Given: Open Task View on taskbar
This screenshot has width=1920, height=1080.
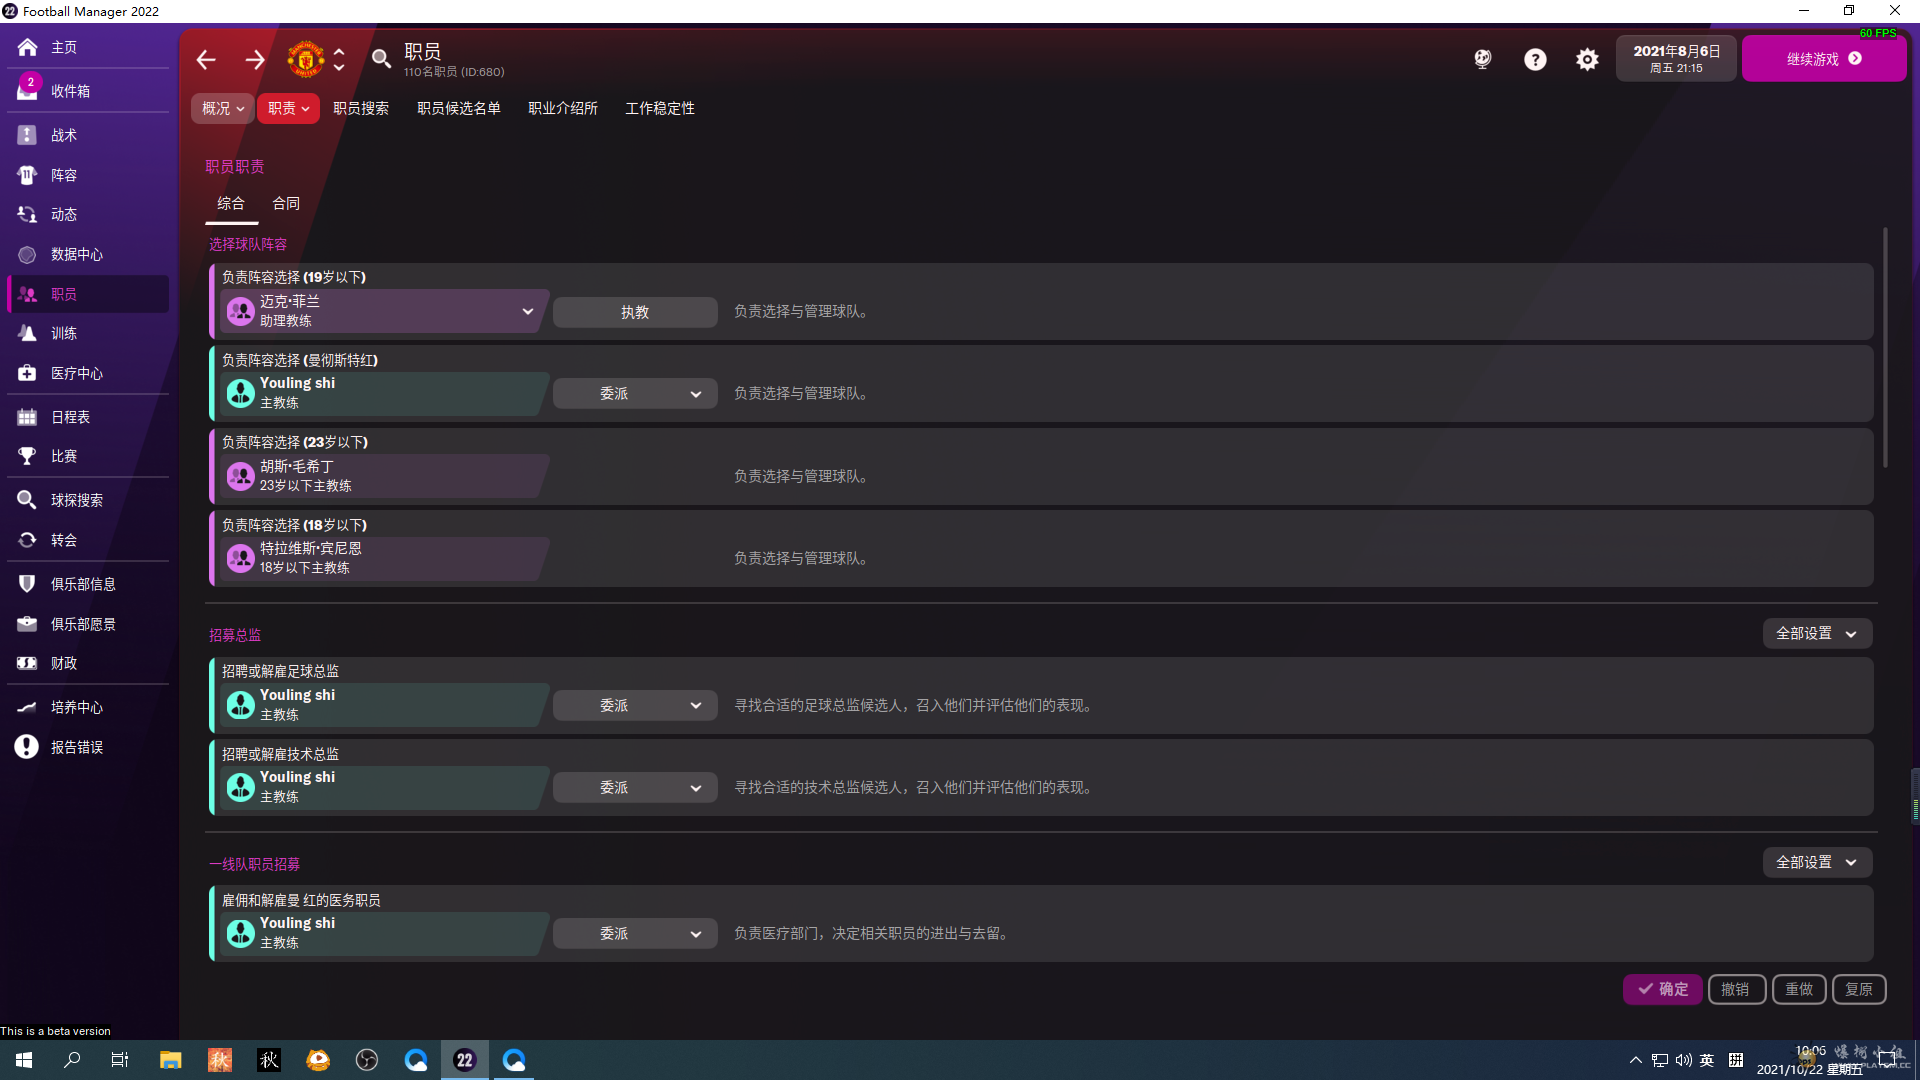Looking at the screenshot, I should pyautogui.click(x=120, y=1060).
